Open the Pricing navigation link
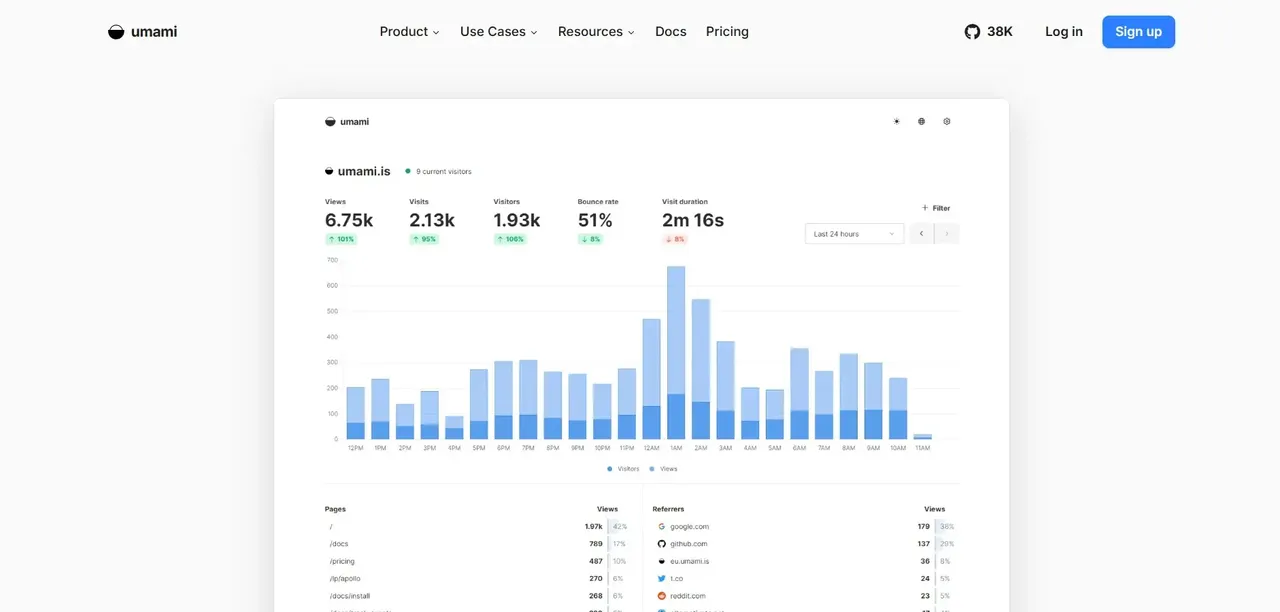1280x612 pixels. click(x=727, y=32)
